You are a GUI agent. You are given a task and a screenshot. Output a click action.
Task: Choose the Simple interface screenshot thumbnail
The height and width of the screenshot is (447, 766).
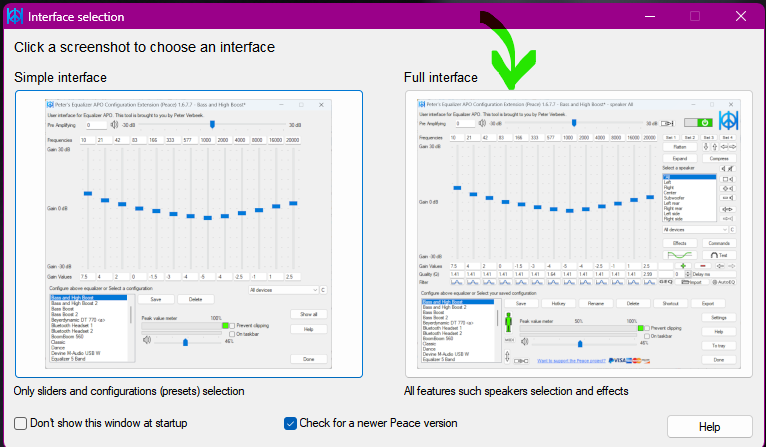tap(189, 234)
